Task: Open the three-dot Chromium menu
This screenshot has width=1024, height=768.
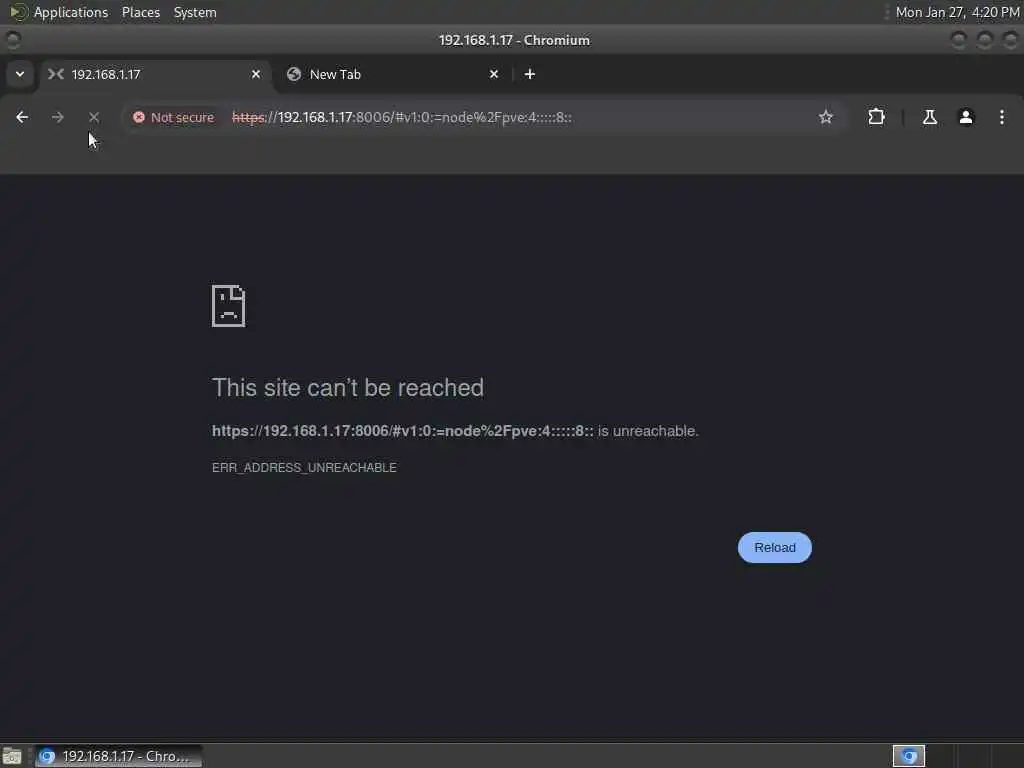Action: pyautogui.click(x=1002, y=117)
